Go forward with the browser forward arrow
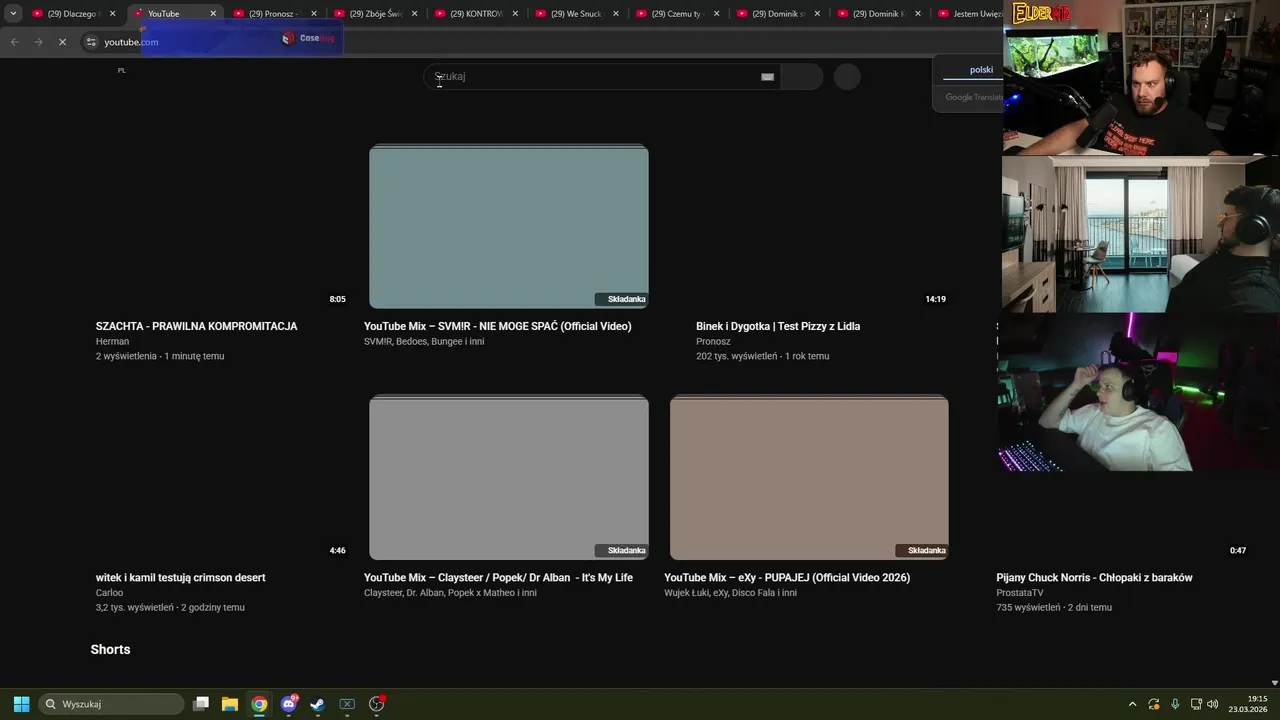 tap(38, 42)
